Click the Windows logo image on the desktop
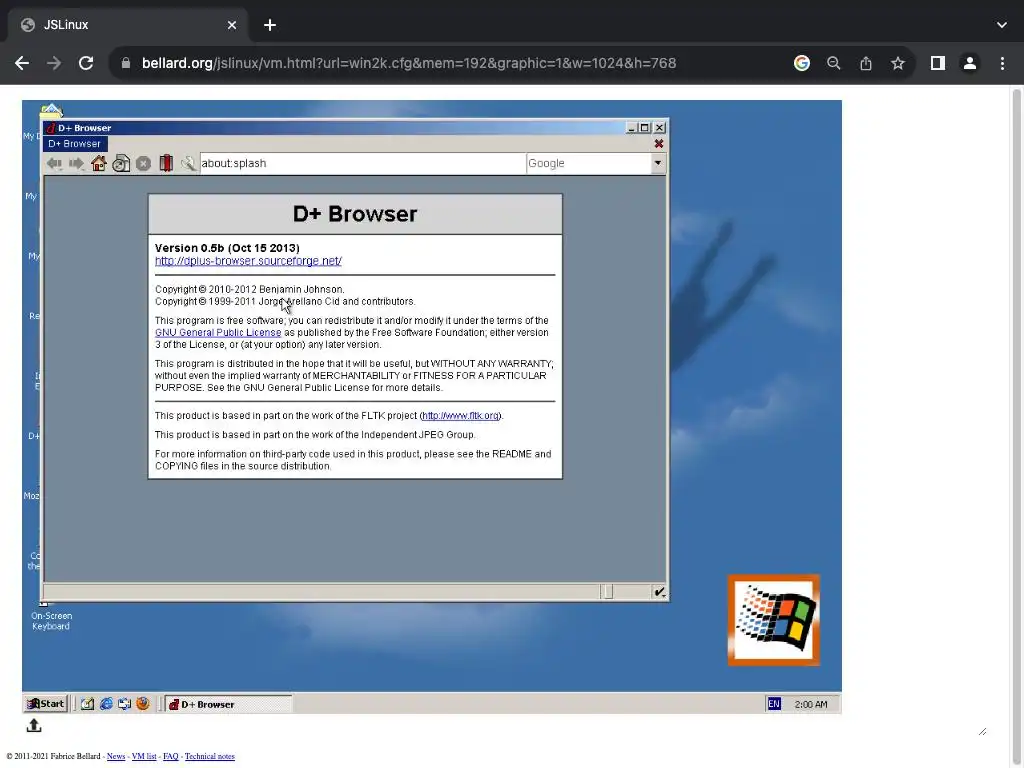Screen dimensions: 1024x768 pos(773,620)
